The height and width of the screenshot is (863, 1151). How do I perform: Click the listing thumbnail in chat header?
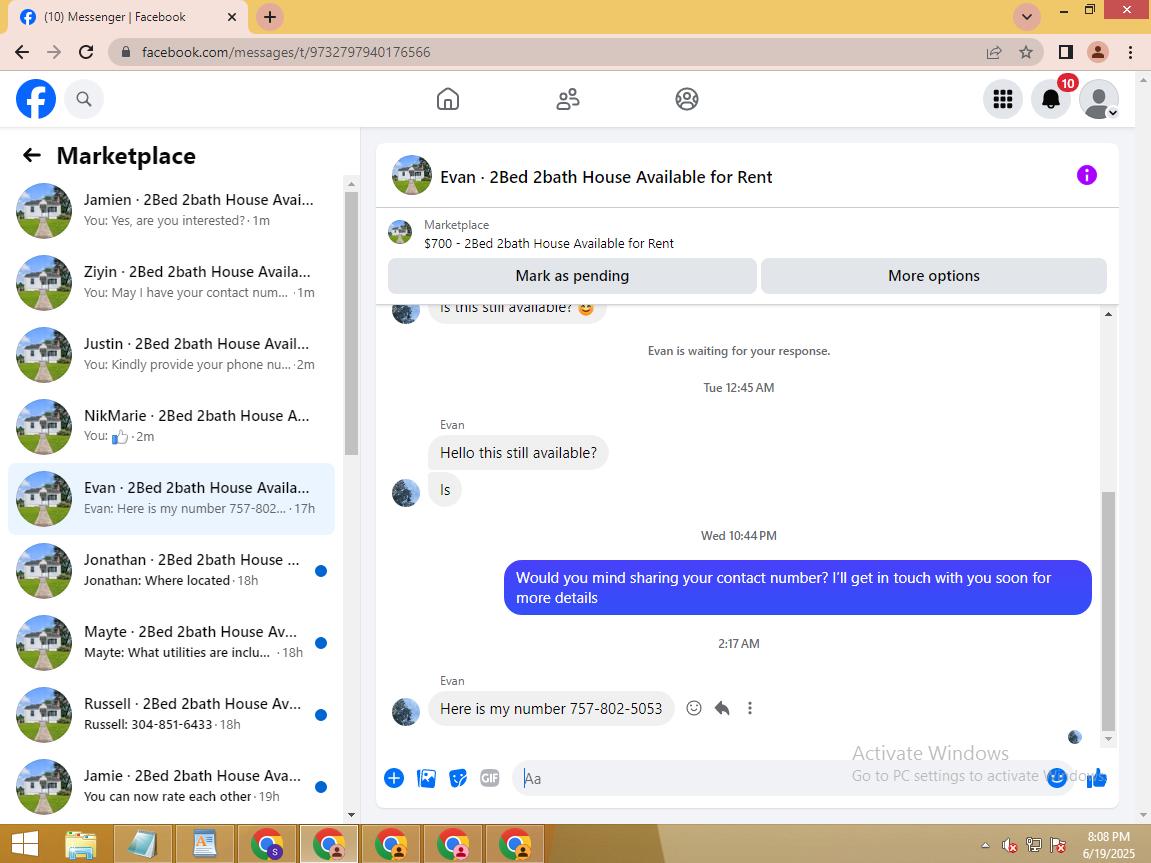tap(412, 175)
